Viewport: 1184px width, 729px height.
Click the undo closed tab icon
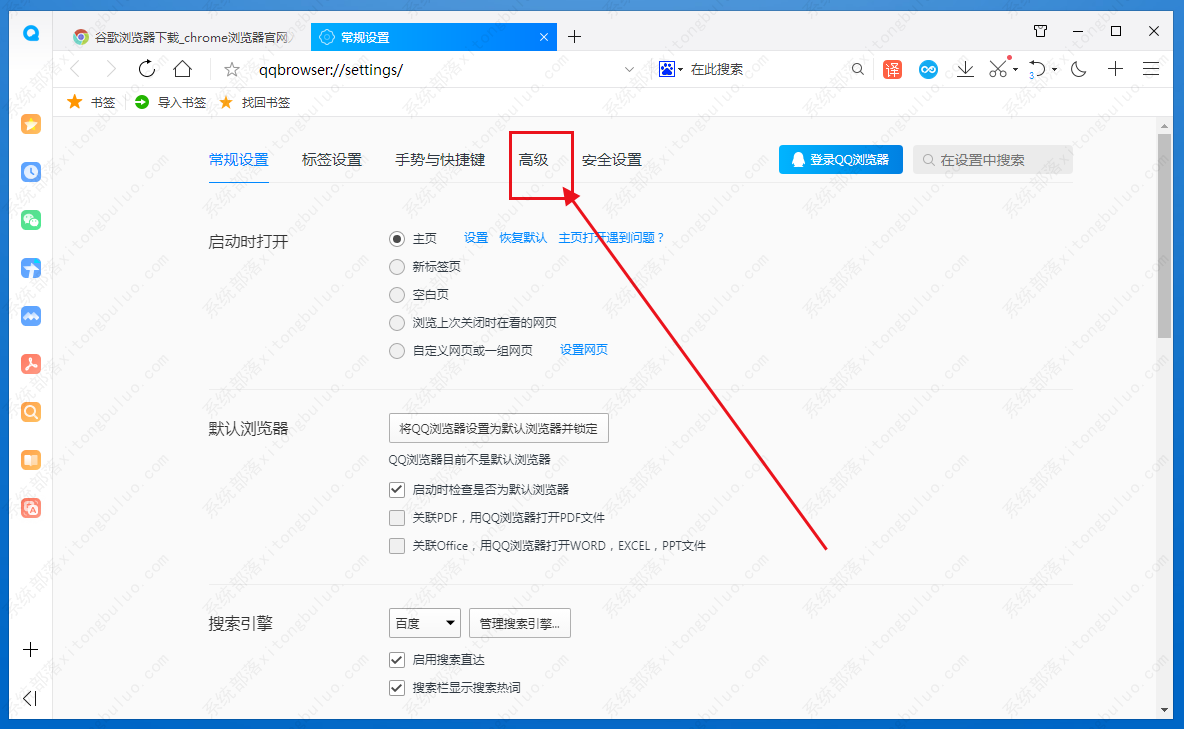1038,70
